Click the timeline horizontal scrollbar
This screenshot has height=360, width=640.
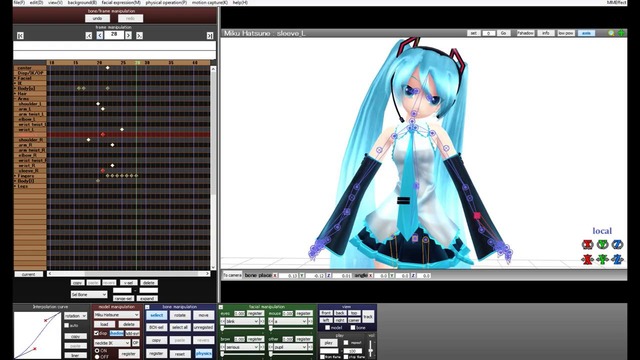(129, 274)
